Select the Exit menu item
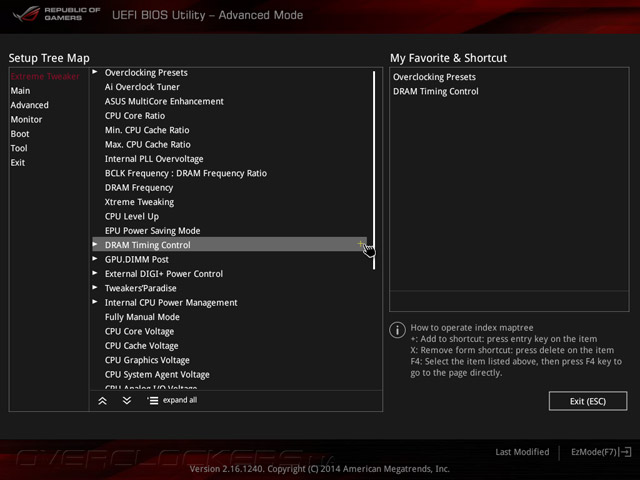 [x=18, y=162]
